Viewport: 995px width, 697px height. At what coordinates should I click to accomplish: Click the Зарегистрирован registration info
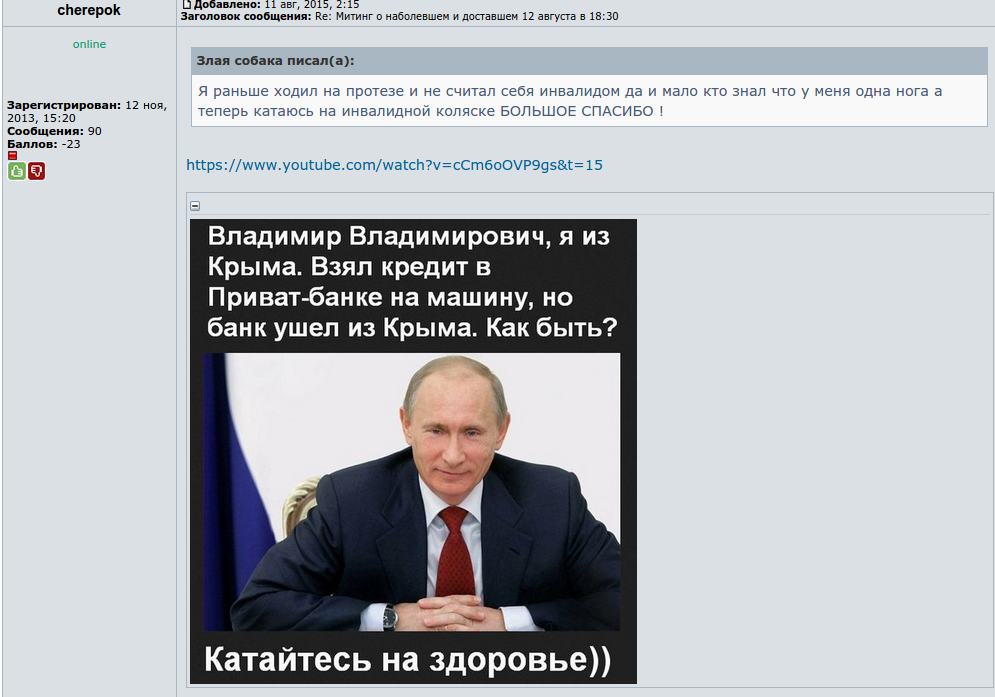coord(87,112)
